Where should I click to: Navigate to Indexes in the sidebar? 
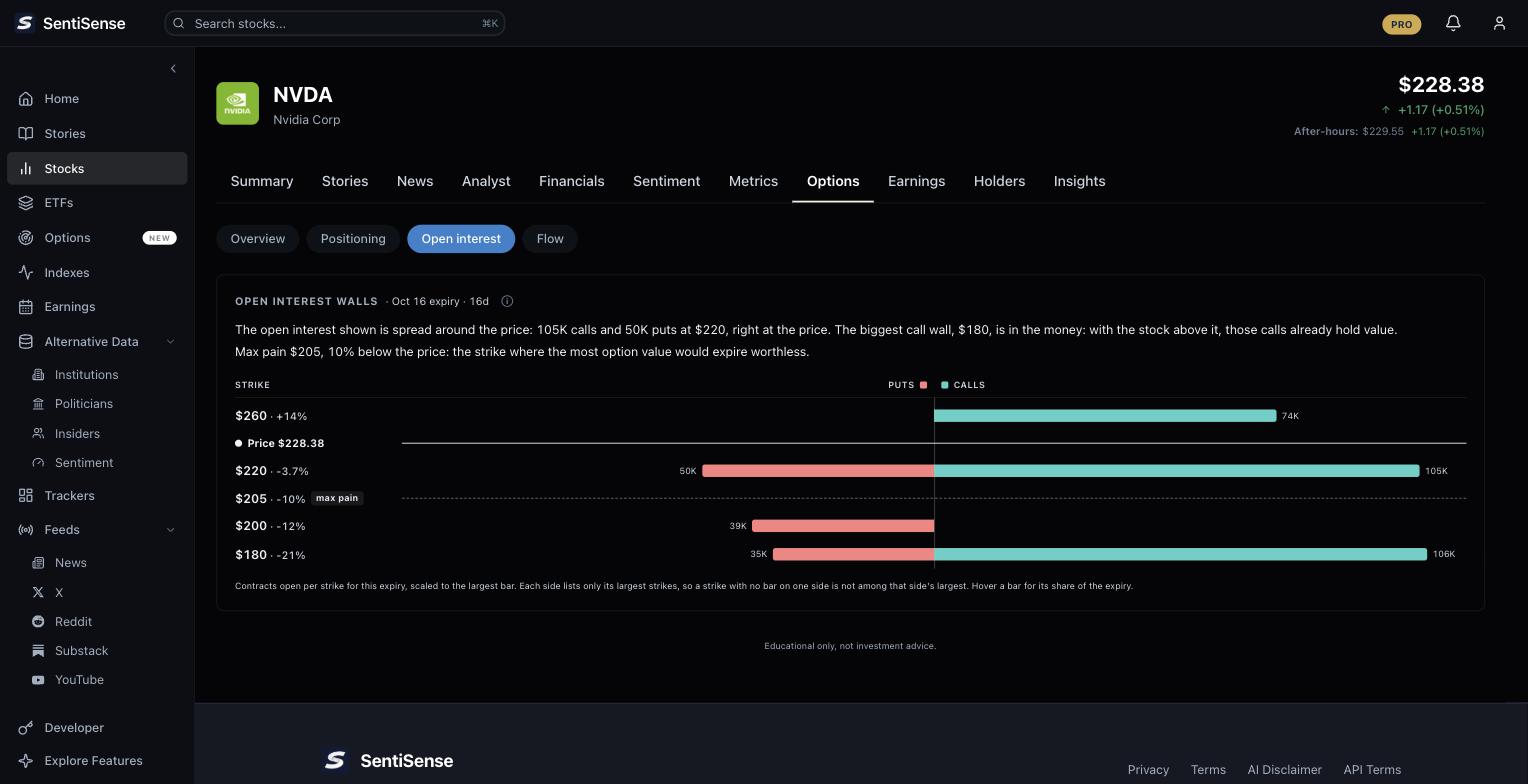(x=97, y=273)
